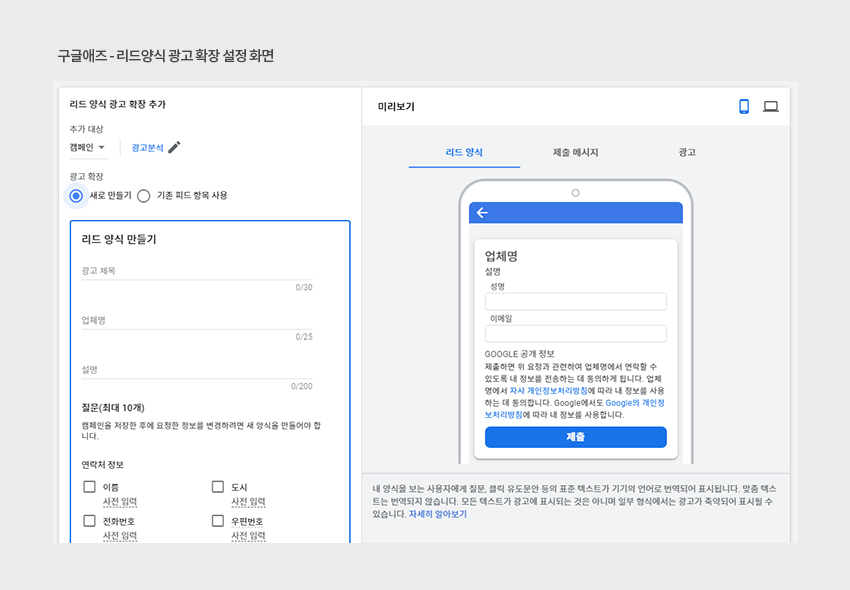Open the 리드 양식 preview tab
The width and height of the screenshot is (850, 590).
(464, 153)
